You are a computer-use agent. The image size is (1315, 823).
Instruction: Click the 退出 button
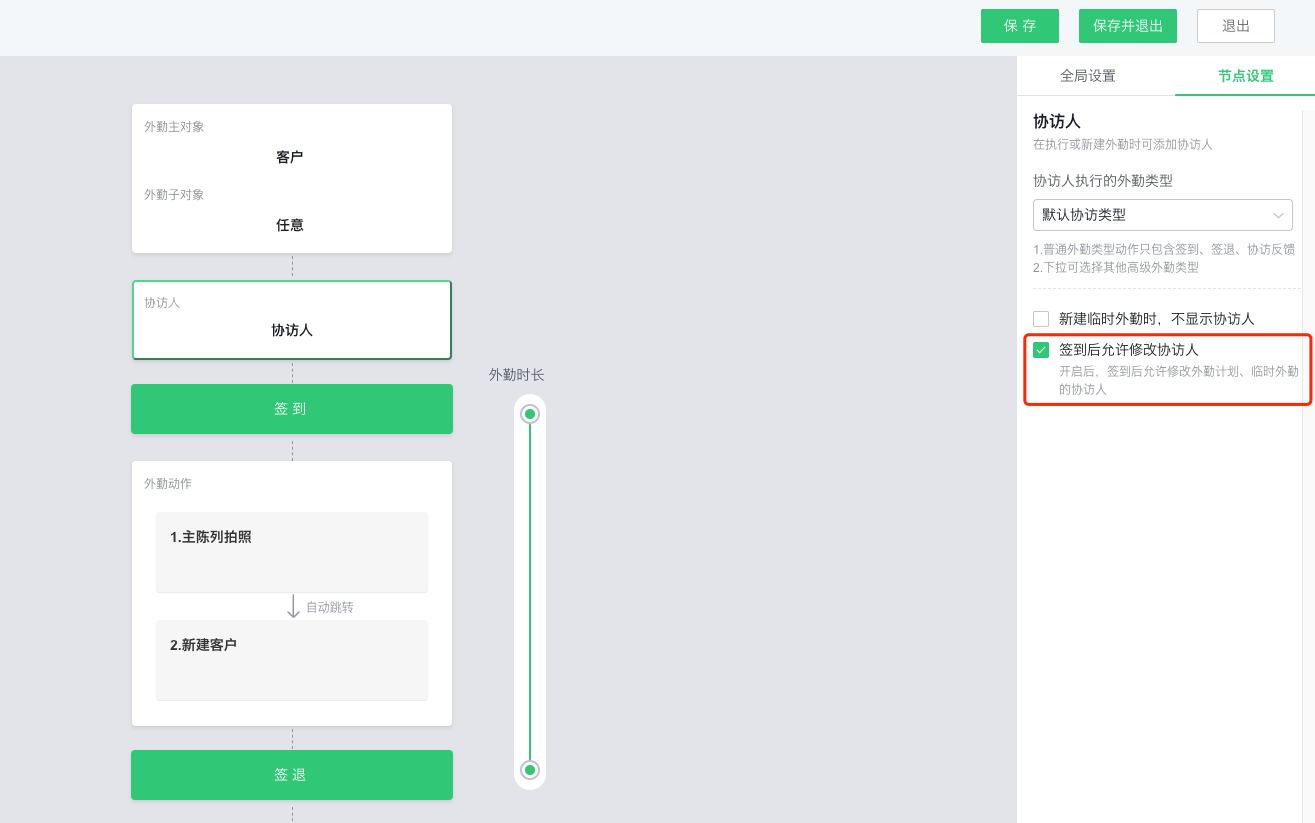[1235, 26]
